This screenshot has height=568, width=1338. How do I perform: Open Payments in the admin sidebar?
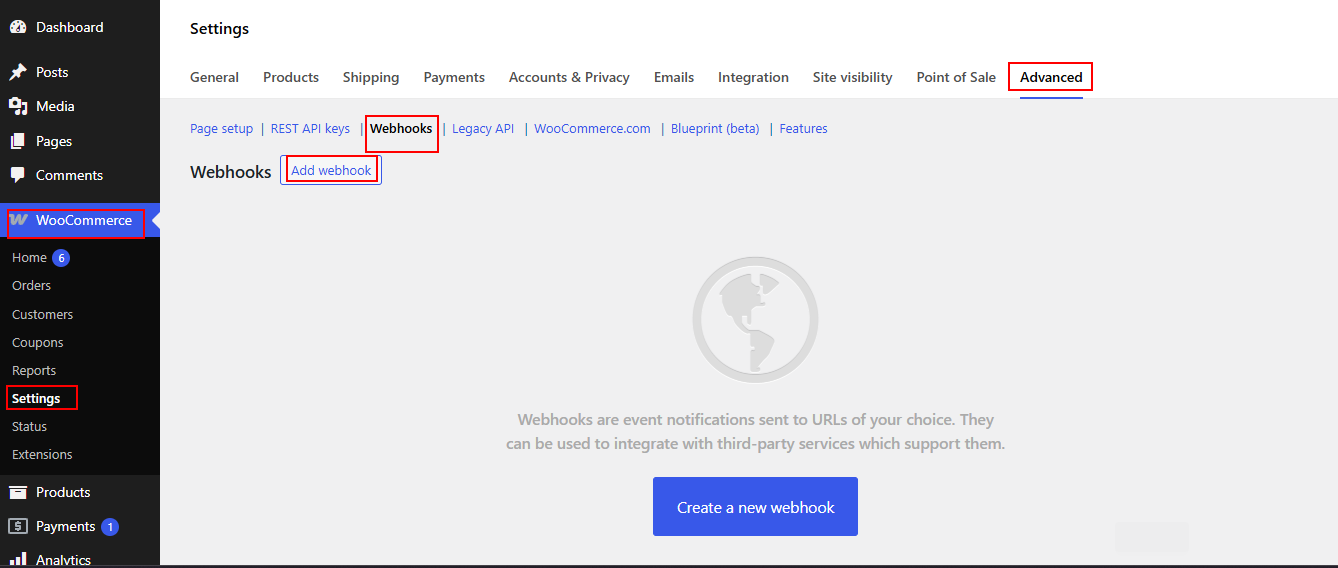(x=65, y=526)
